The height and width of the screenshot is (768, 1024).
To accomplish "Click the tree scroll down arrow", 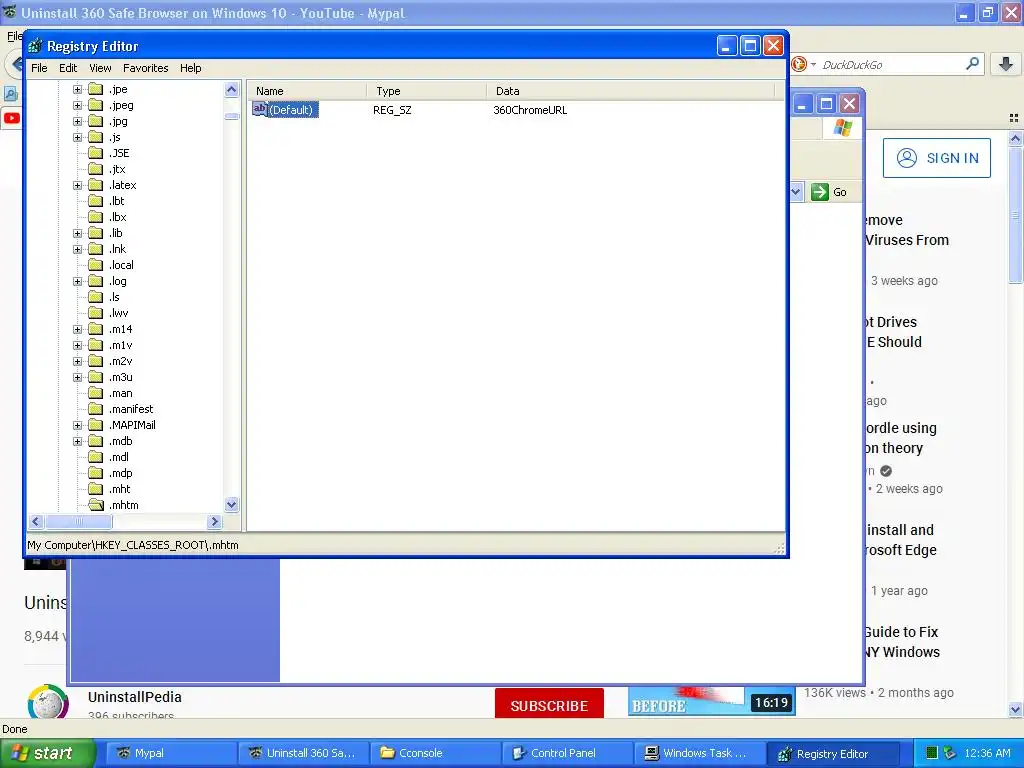I will [232, 505].
